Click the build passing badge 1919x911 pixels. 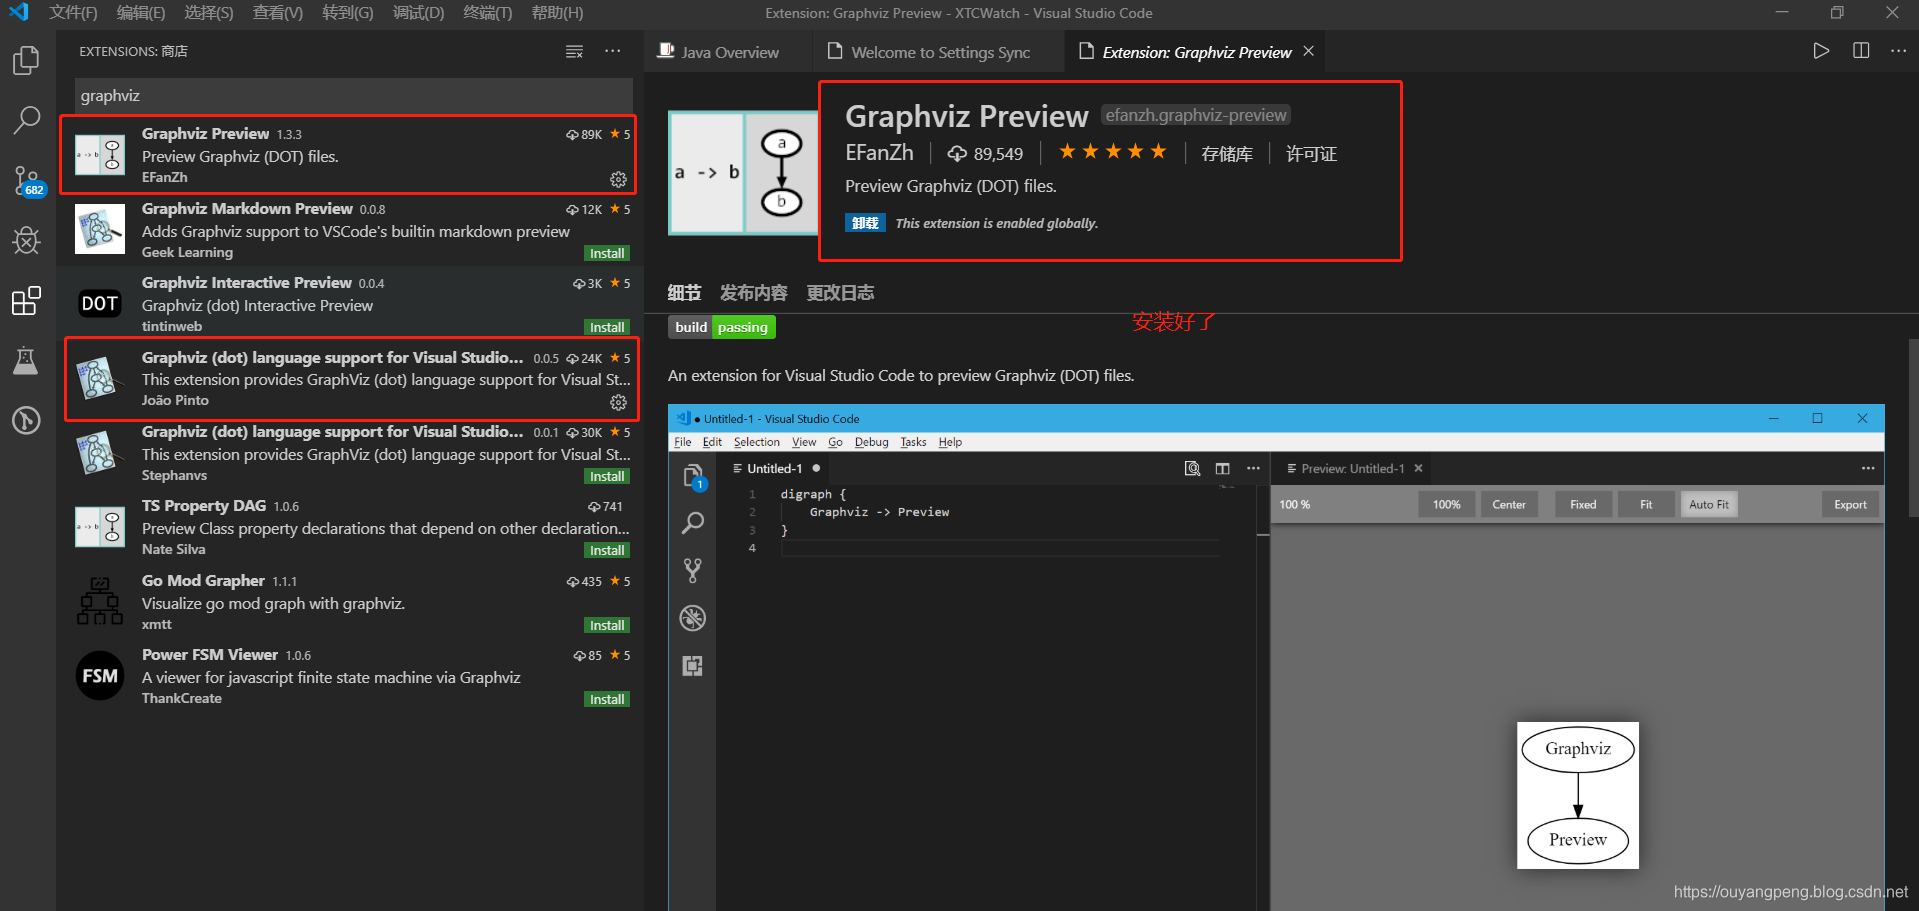tap(722, 327)
